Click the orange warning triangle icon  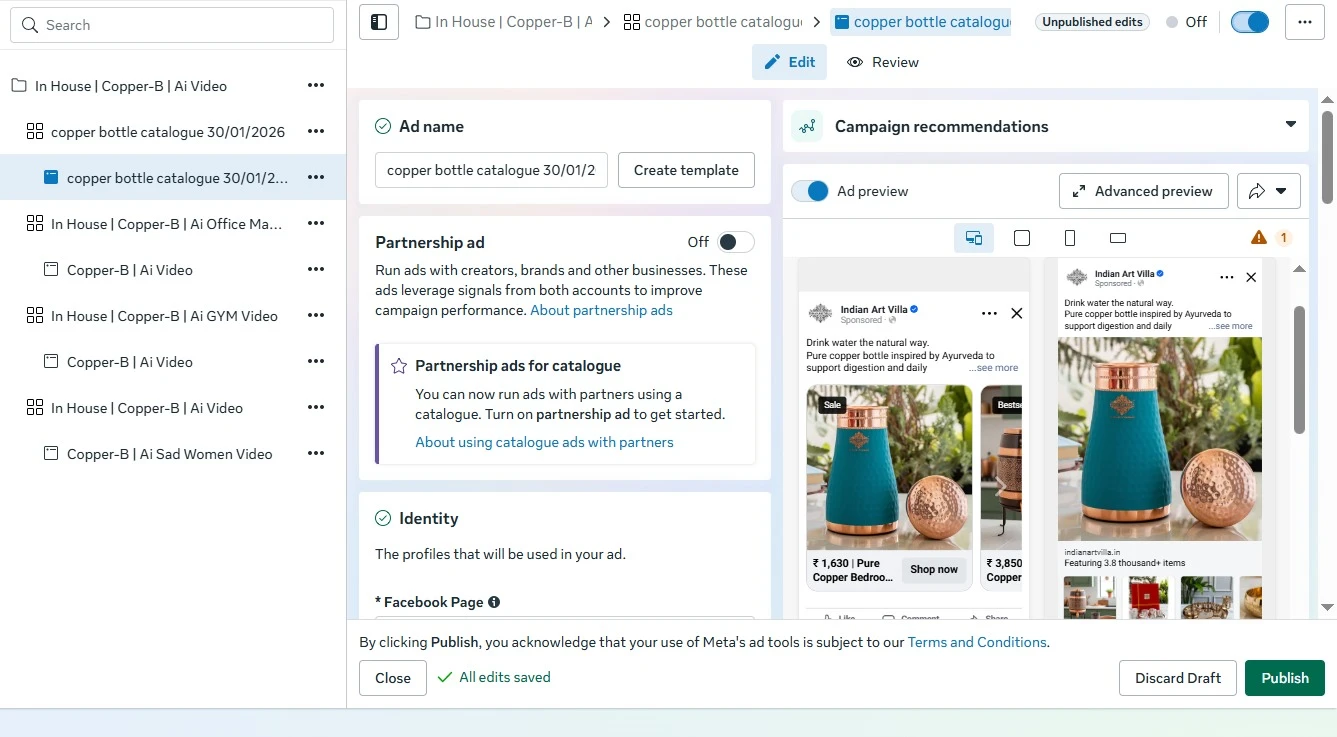point(1259,237)
